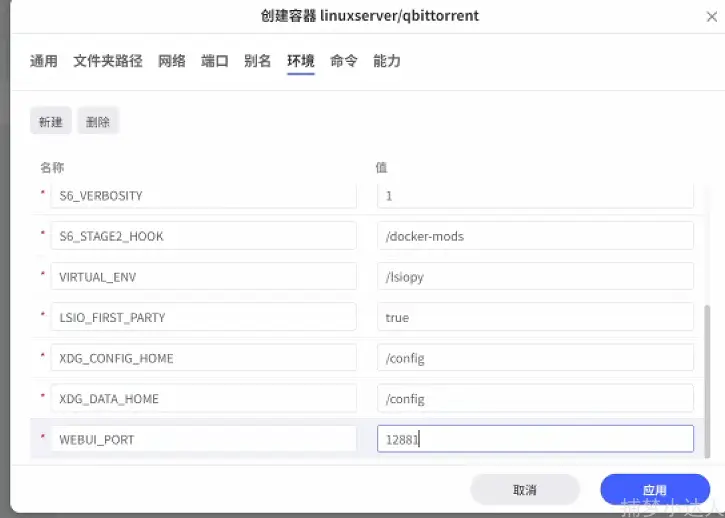This screenshot has width=725, height=518.
Task: Open the 端口 tab
Action: pos(215,61)
